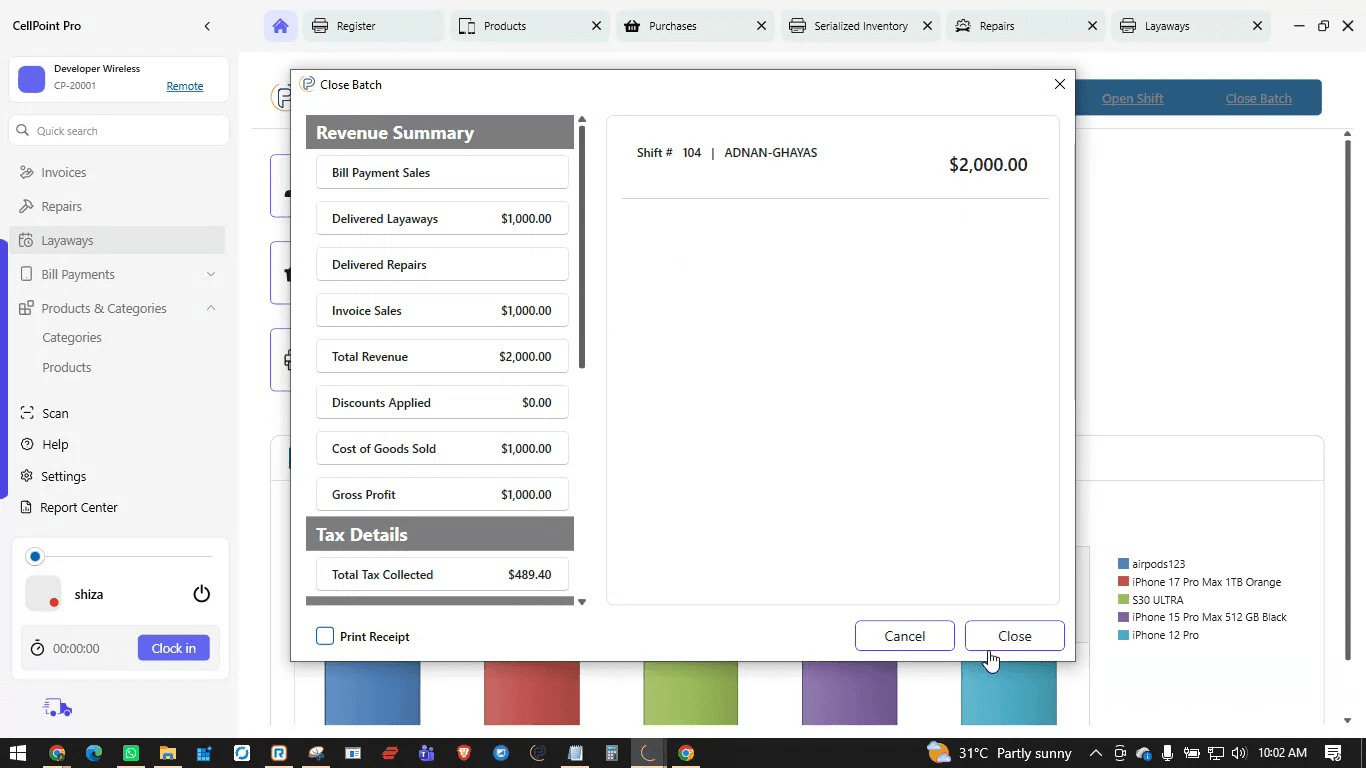This screenshot has width=1366, height=768.
Task: Click the Quick search field
Action: [119, 131]
